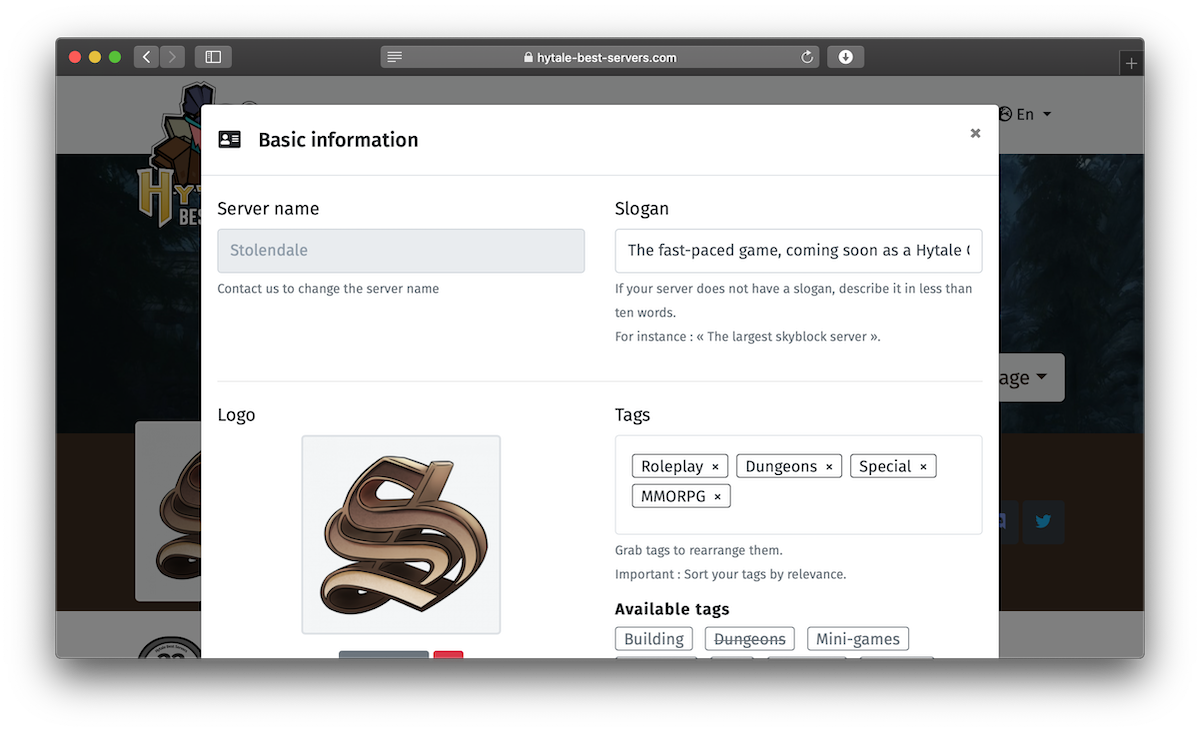
Task: Open Reader view icon in address bar
Action: coord(395,57)
